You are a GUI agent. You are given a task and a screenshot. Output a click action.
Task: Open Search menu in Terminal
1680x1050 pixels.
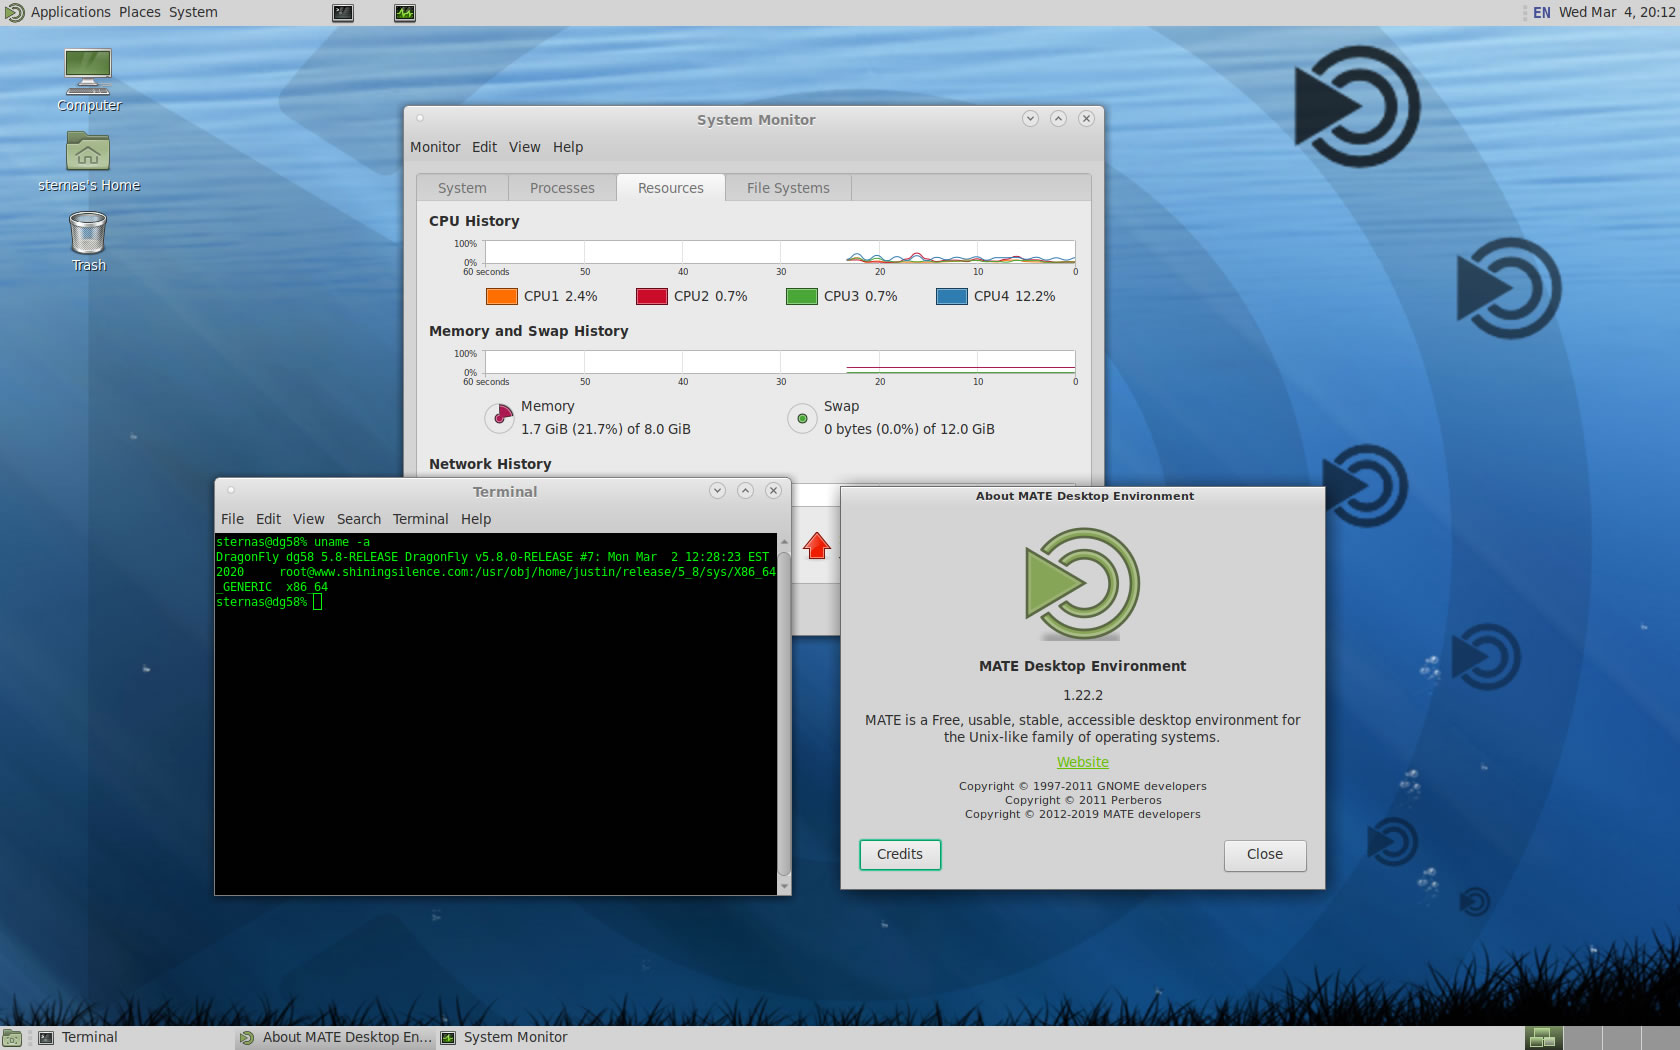pyautogui.click(x=359, y=519)
